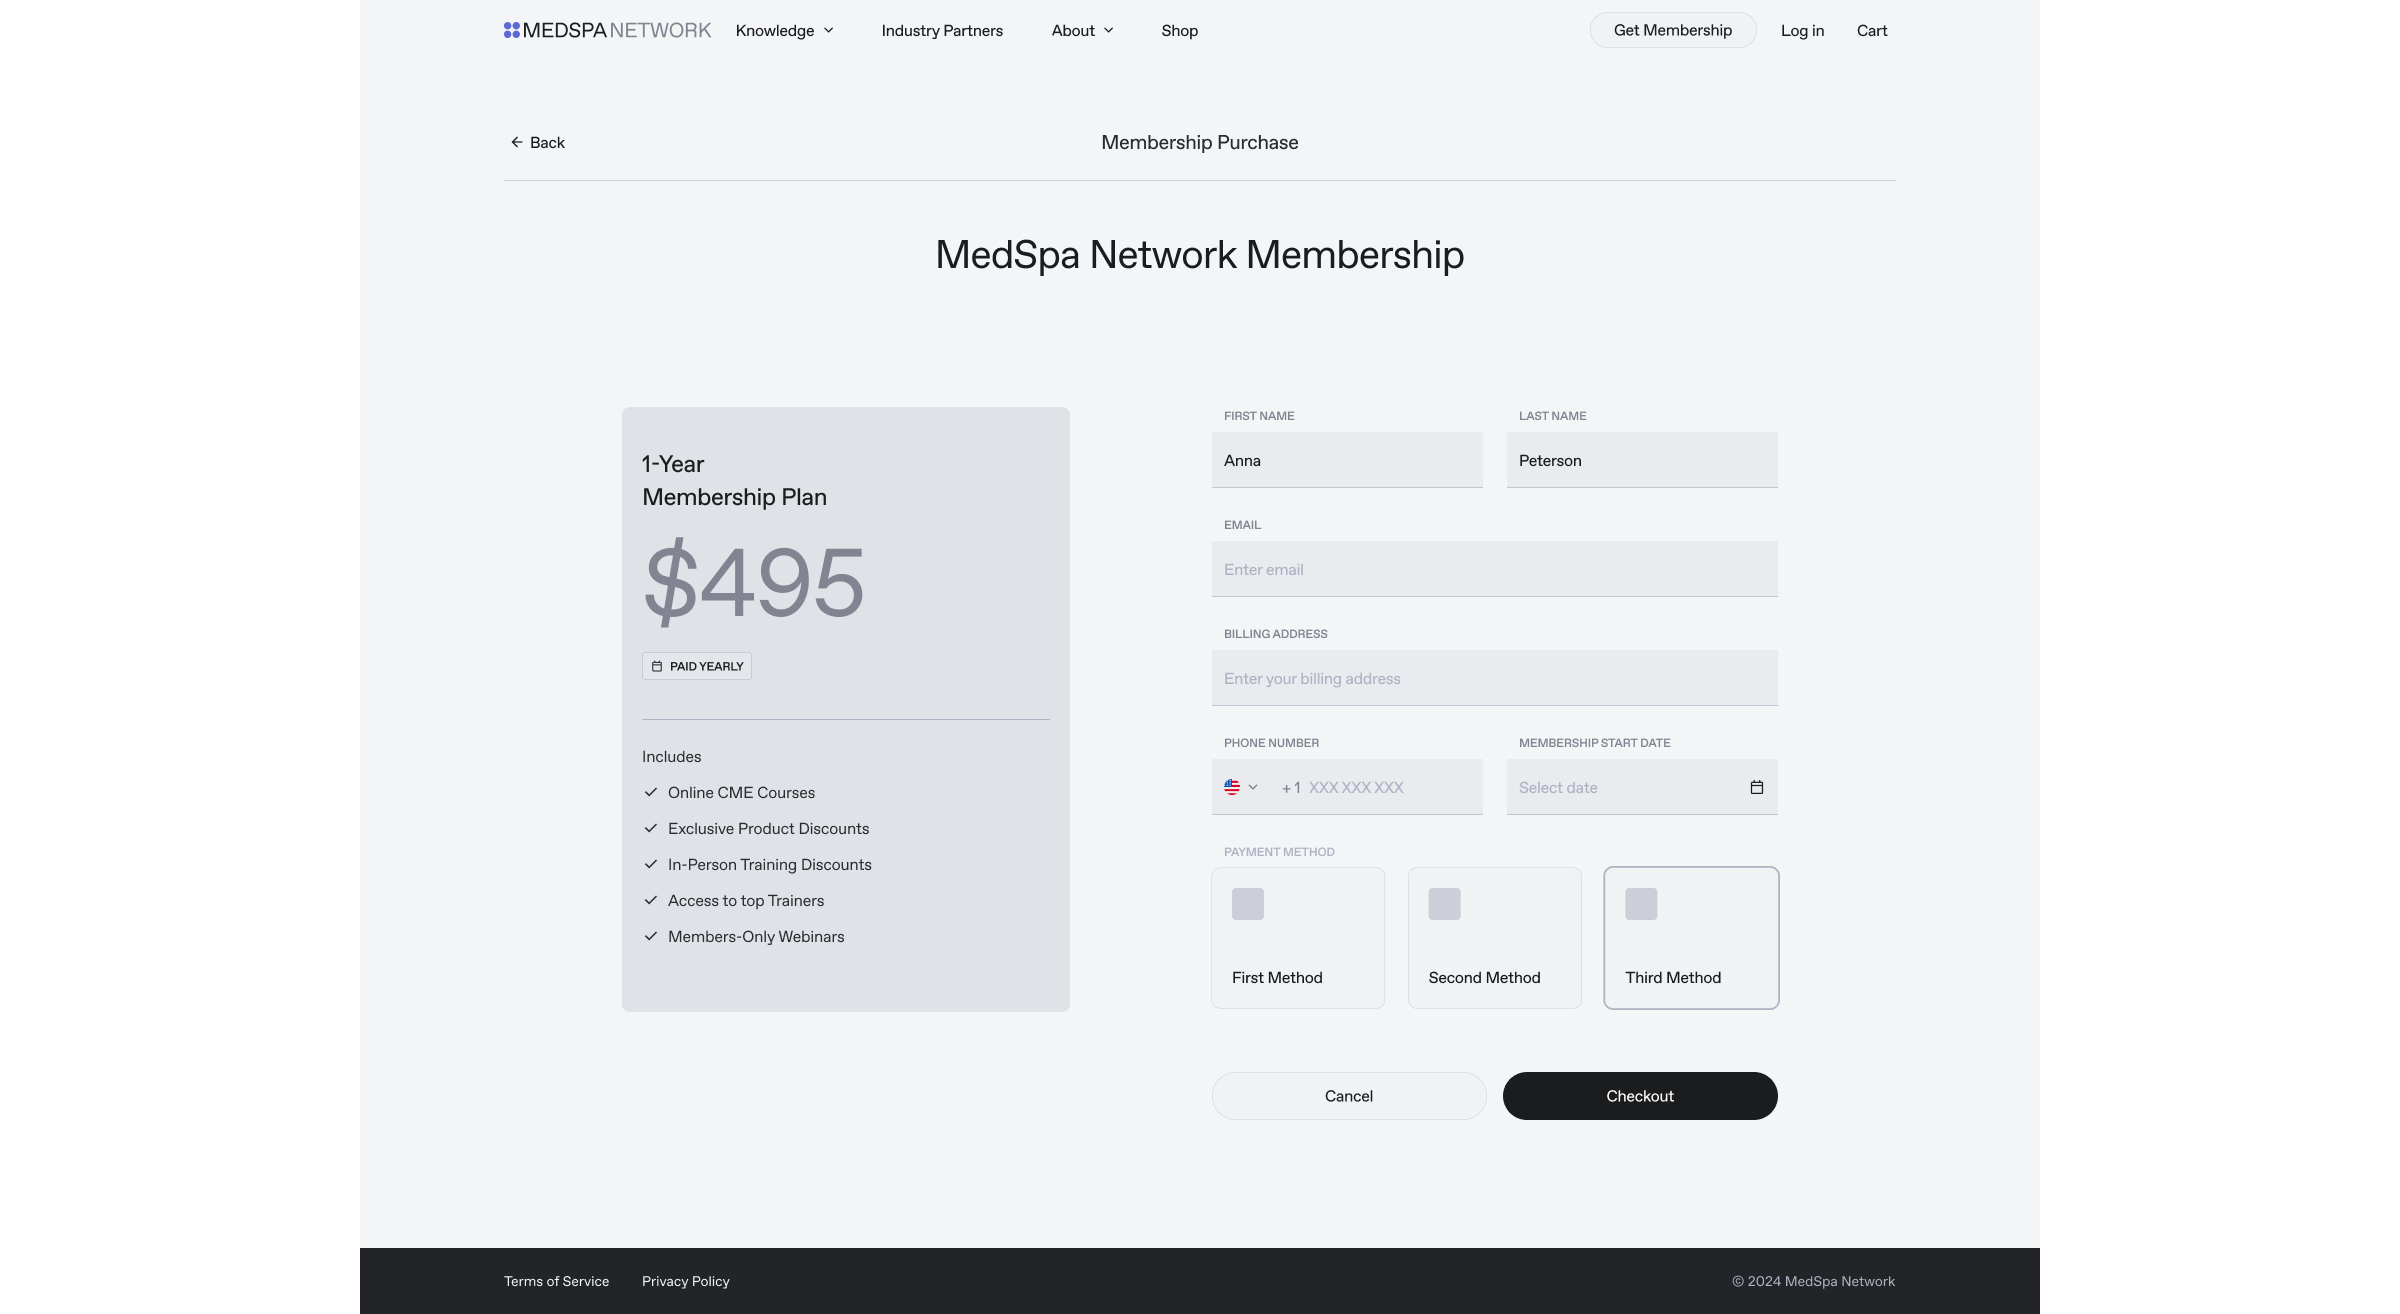
Task: Go to the Shop nav item
Action: click(1180, 30)
